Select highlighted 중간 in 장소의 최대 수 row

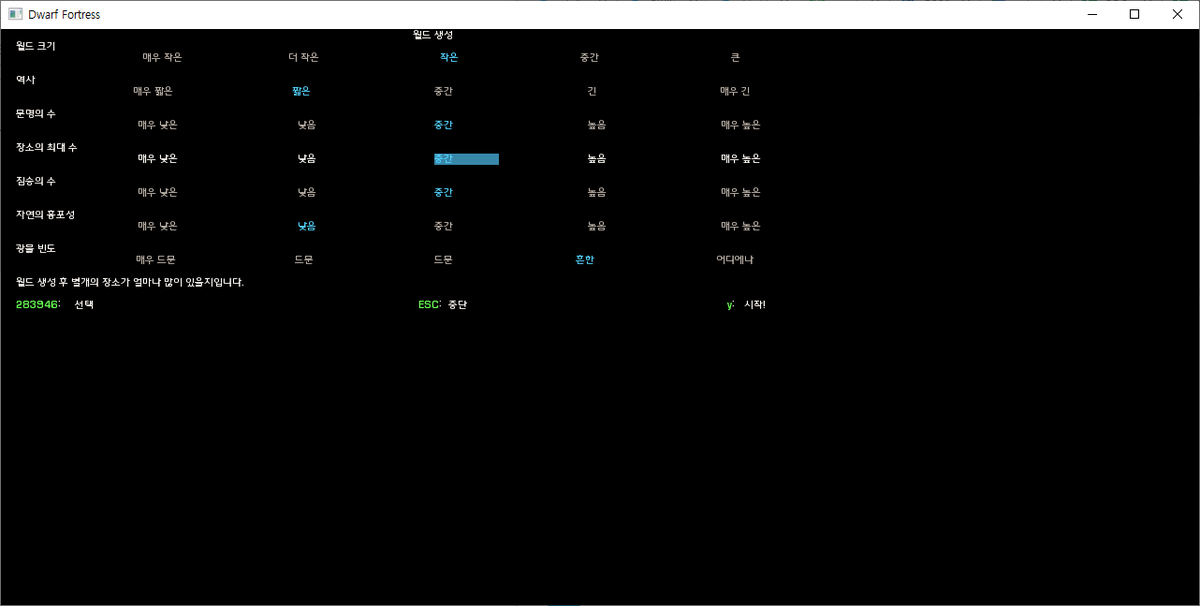pyautogui.click(x=466, y=158)
